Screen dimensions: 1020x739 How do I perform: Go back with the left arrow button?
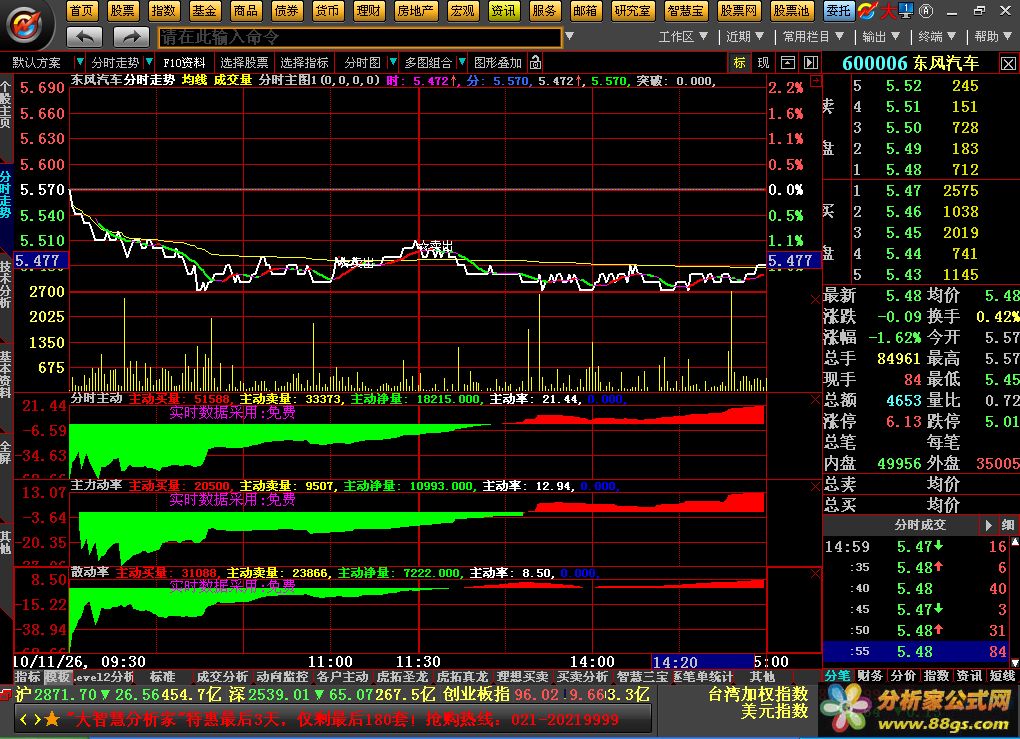pos(85,37)
